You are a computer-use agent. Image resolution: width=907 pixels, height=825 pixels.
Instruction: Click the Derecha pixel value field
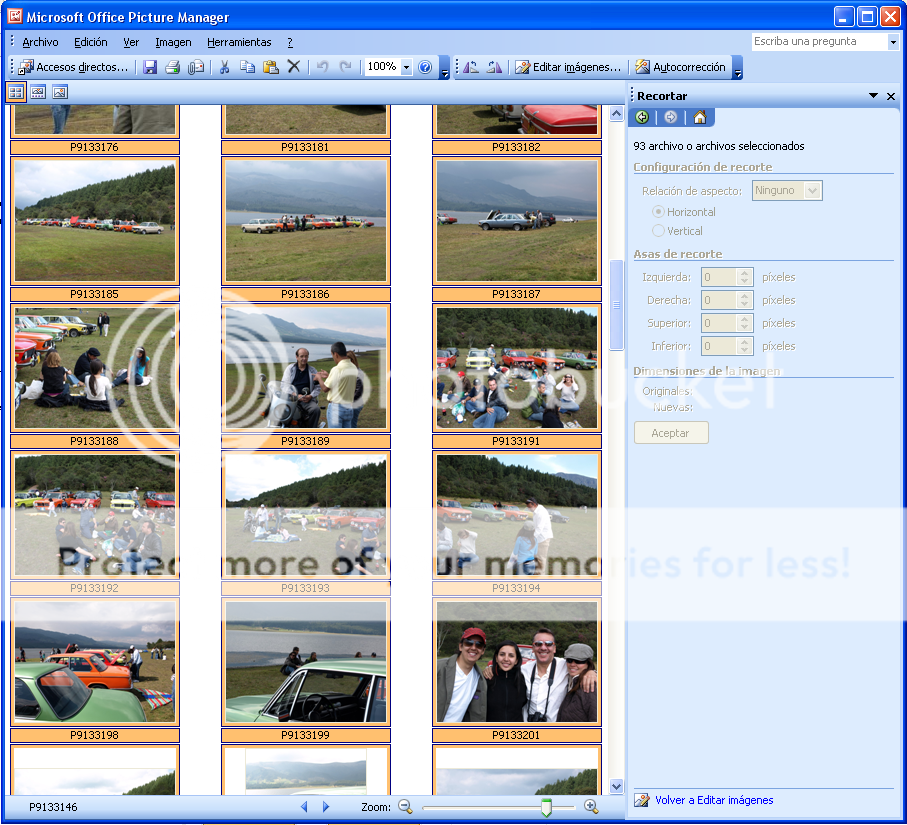(x=720, y=300)
